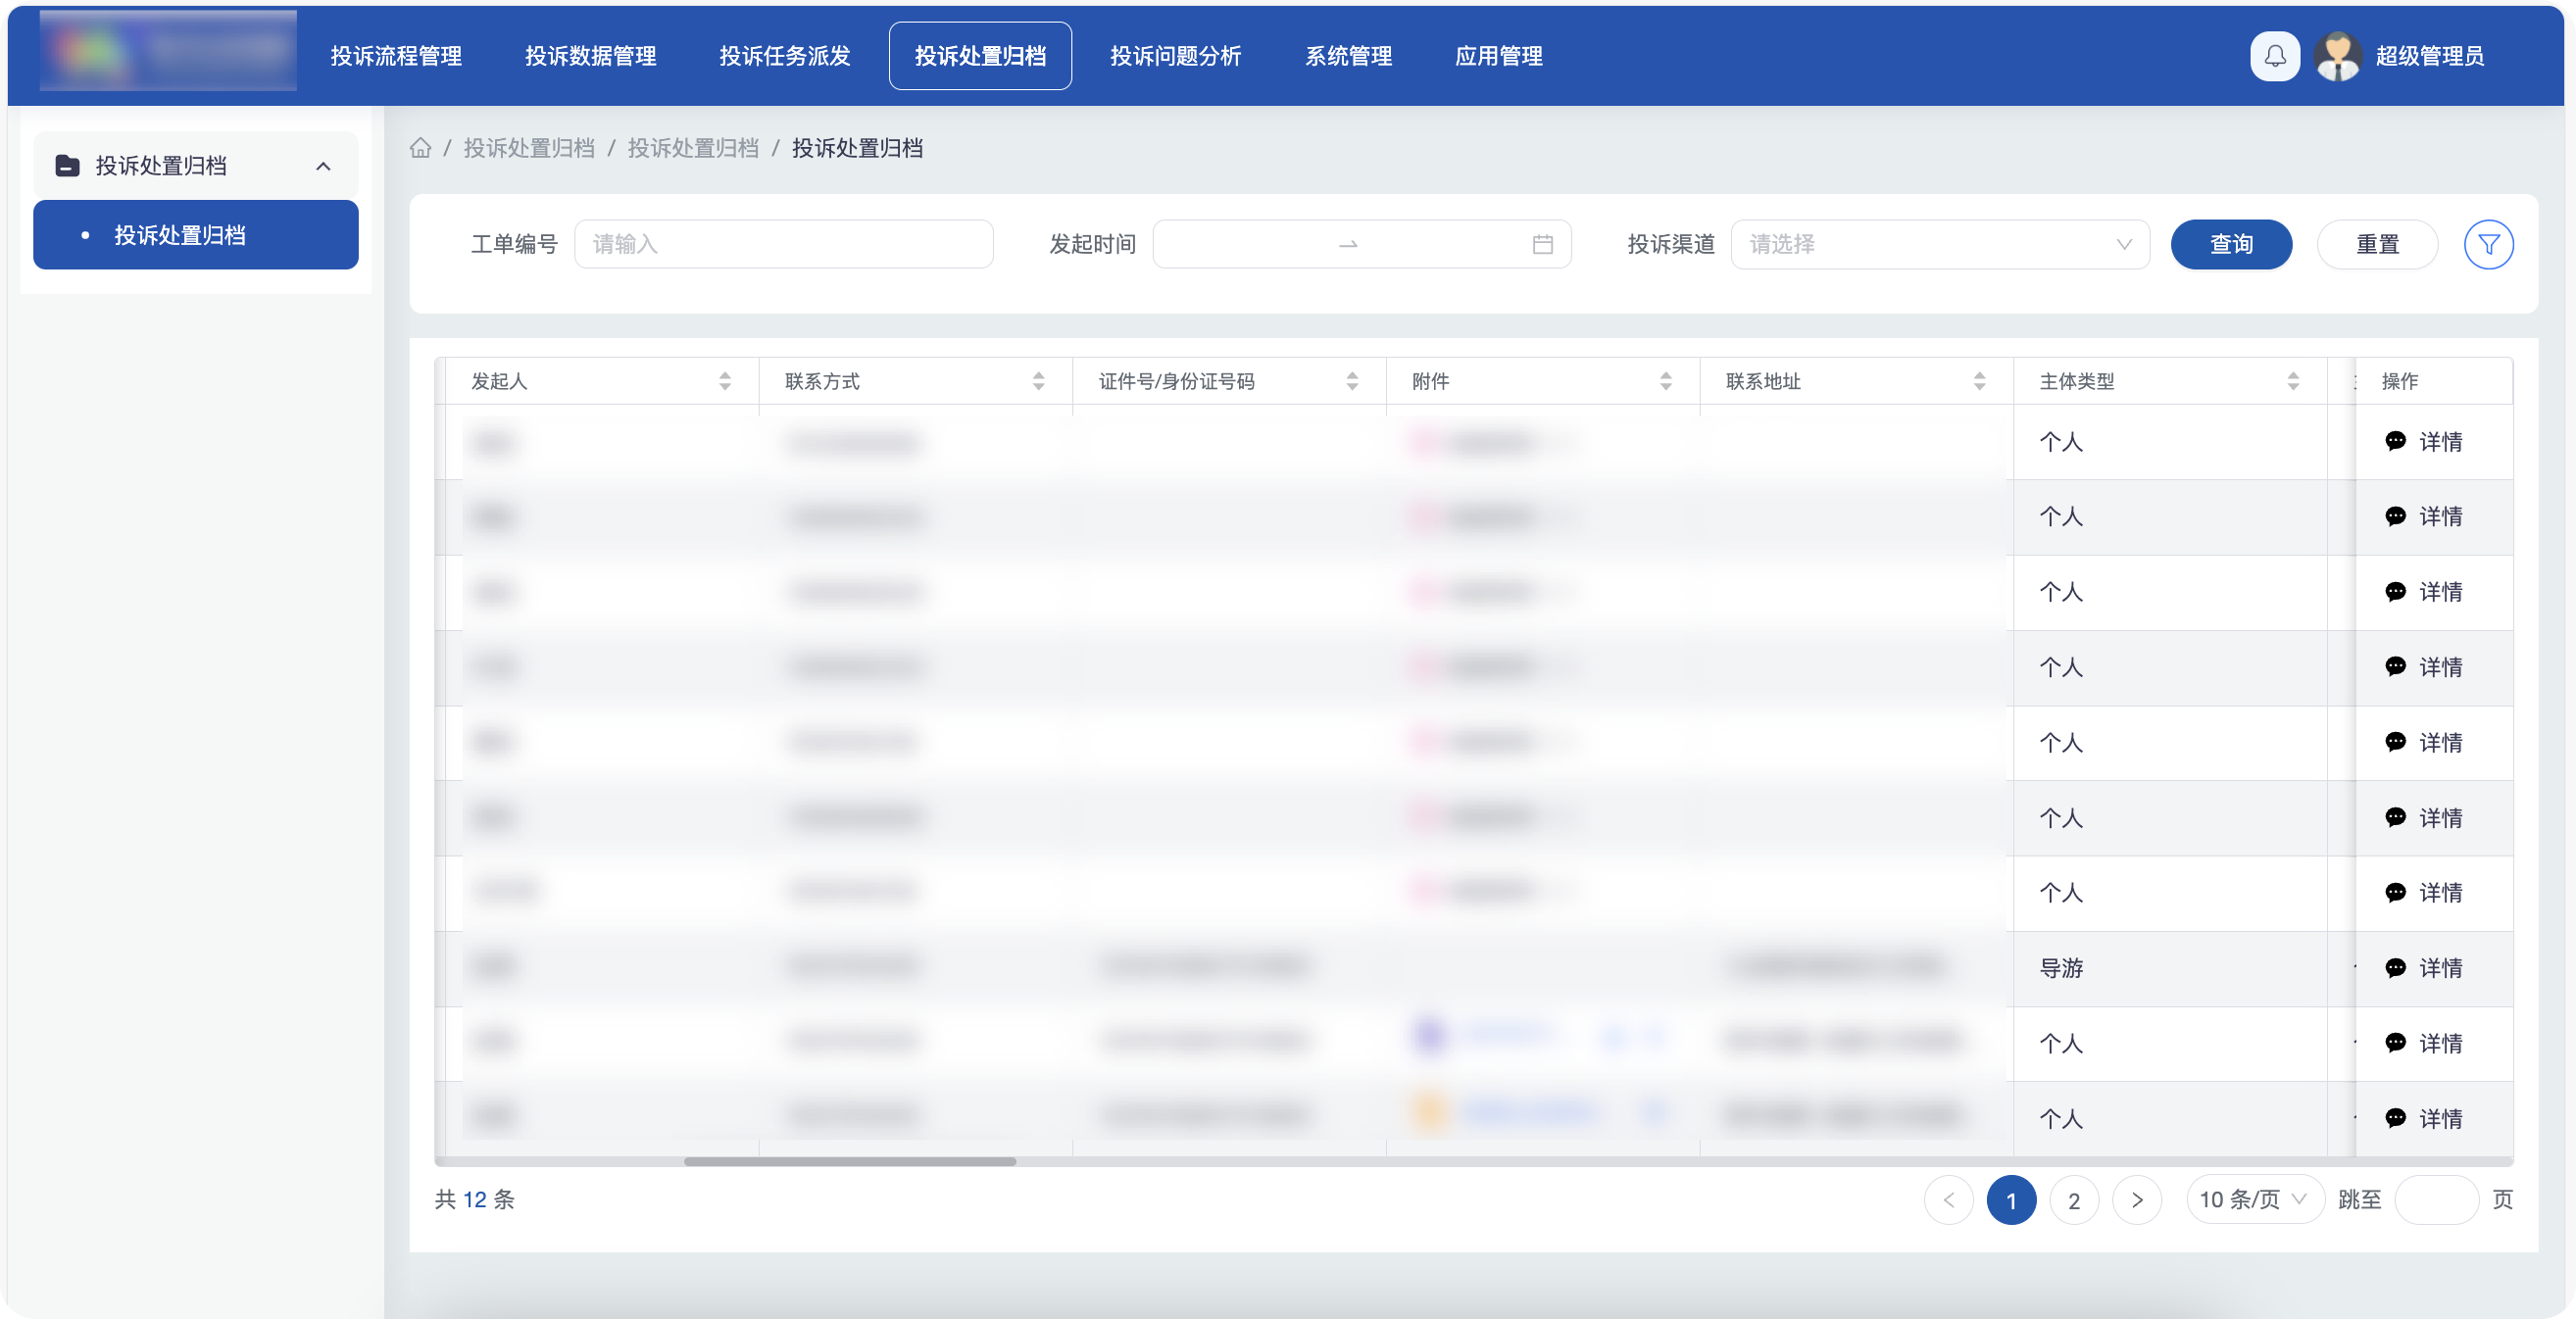Click the folder icon in sidebar
The height and width of the screenshot is (1319, 2576).
click(x=67, y=165)
